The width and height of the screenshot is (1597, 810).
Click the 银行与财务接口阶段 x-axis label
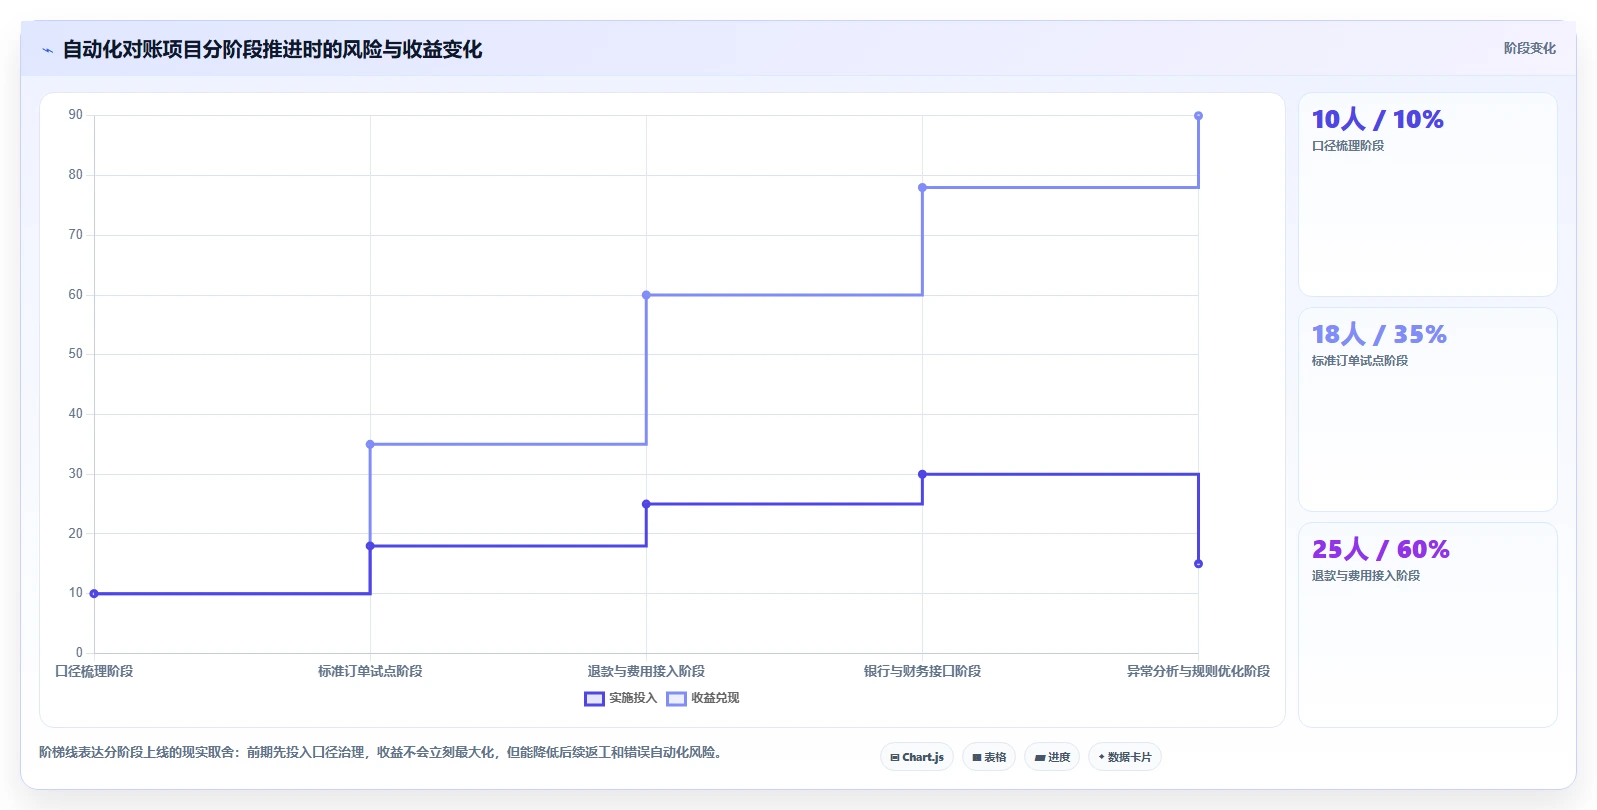point(922,671)
